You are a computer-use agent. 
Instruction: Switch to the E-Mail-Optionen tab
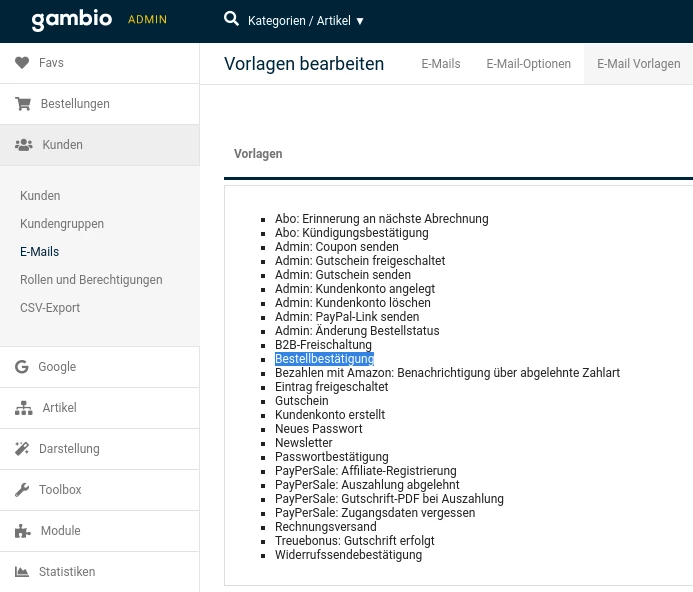tap(528, 64)
